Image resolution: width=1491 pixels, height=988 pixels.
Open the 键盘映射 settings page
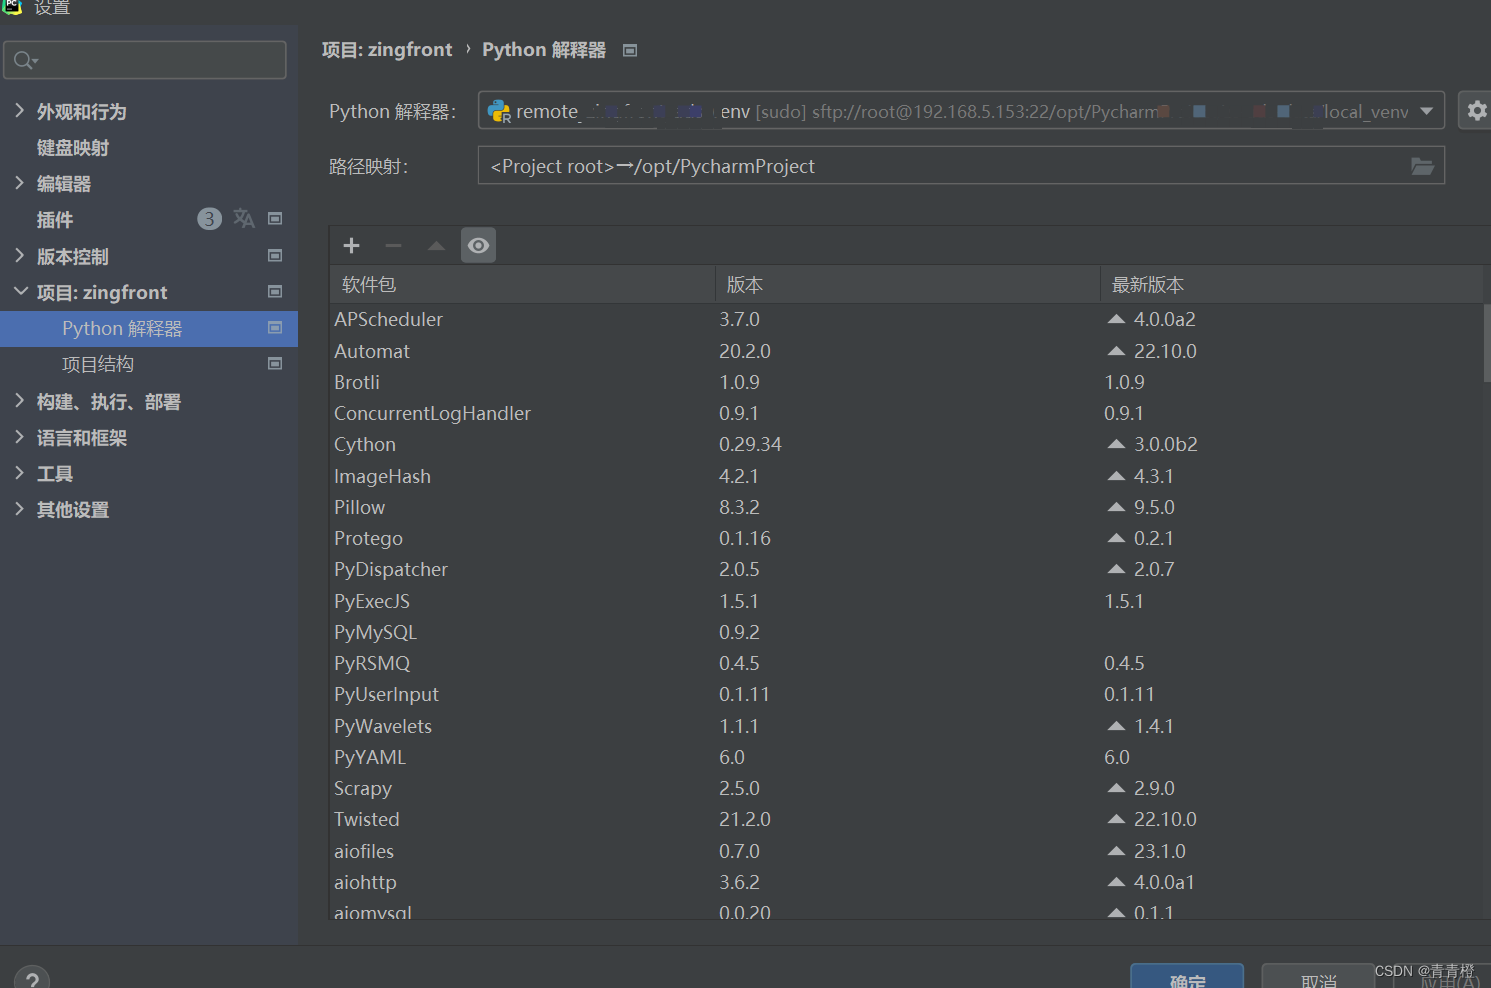[x=72, y=147]
